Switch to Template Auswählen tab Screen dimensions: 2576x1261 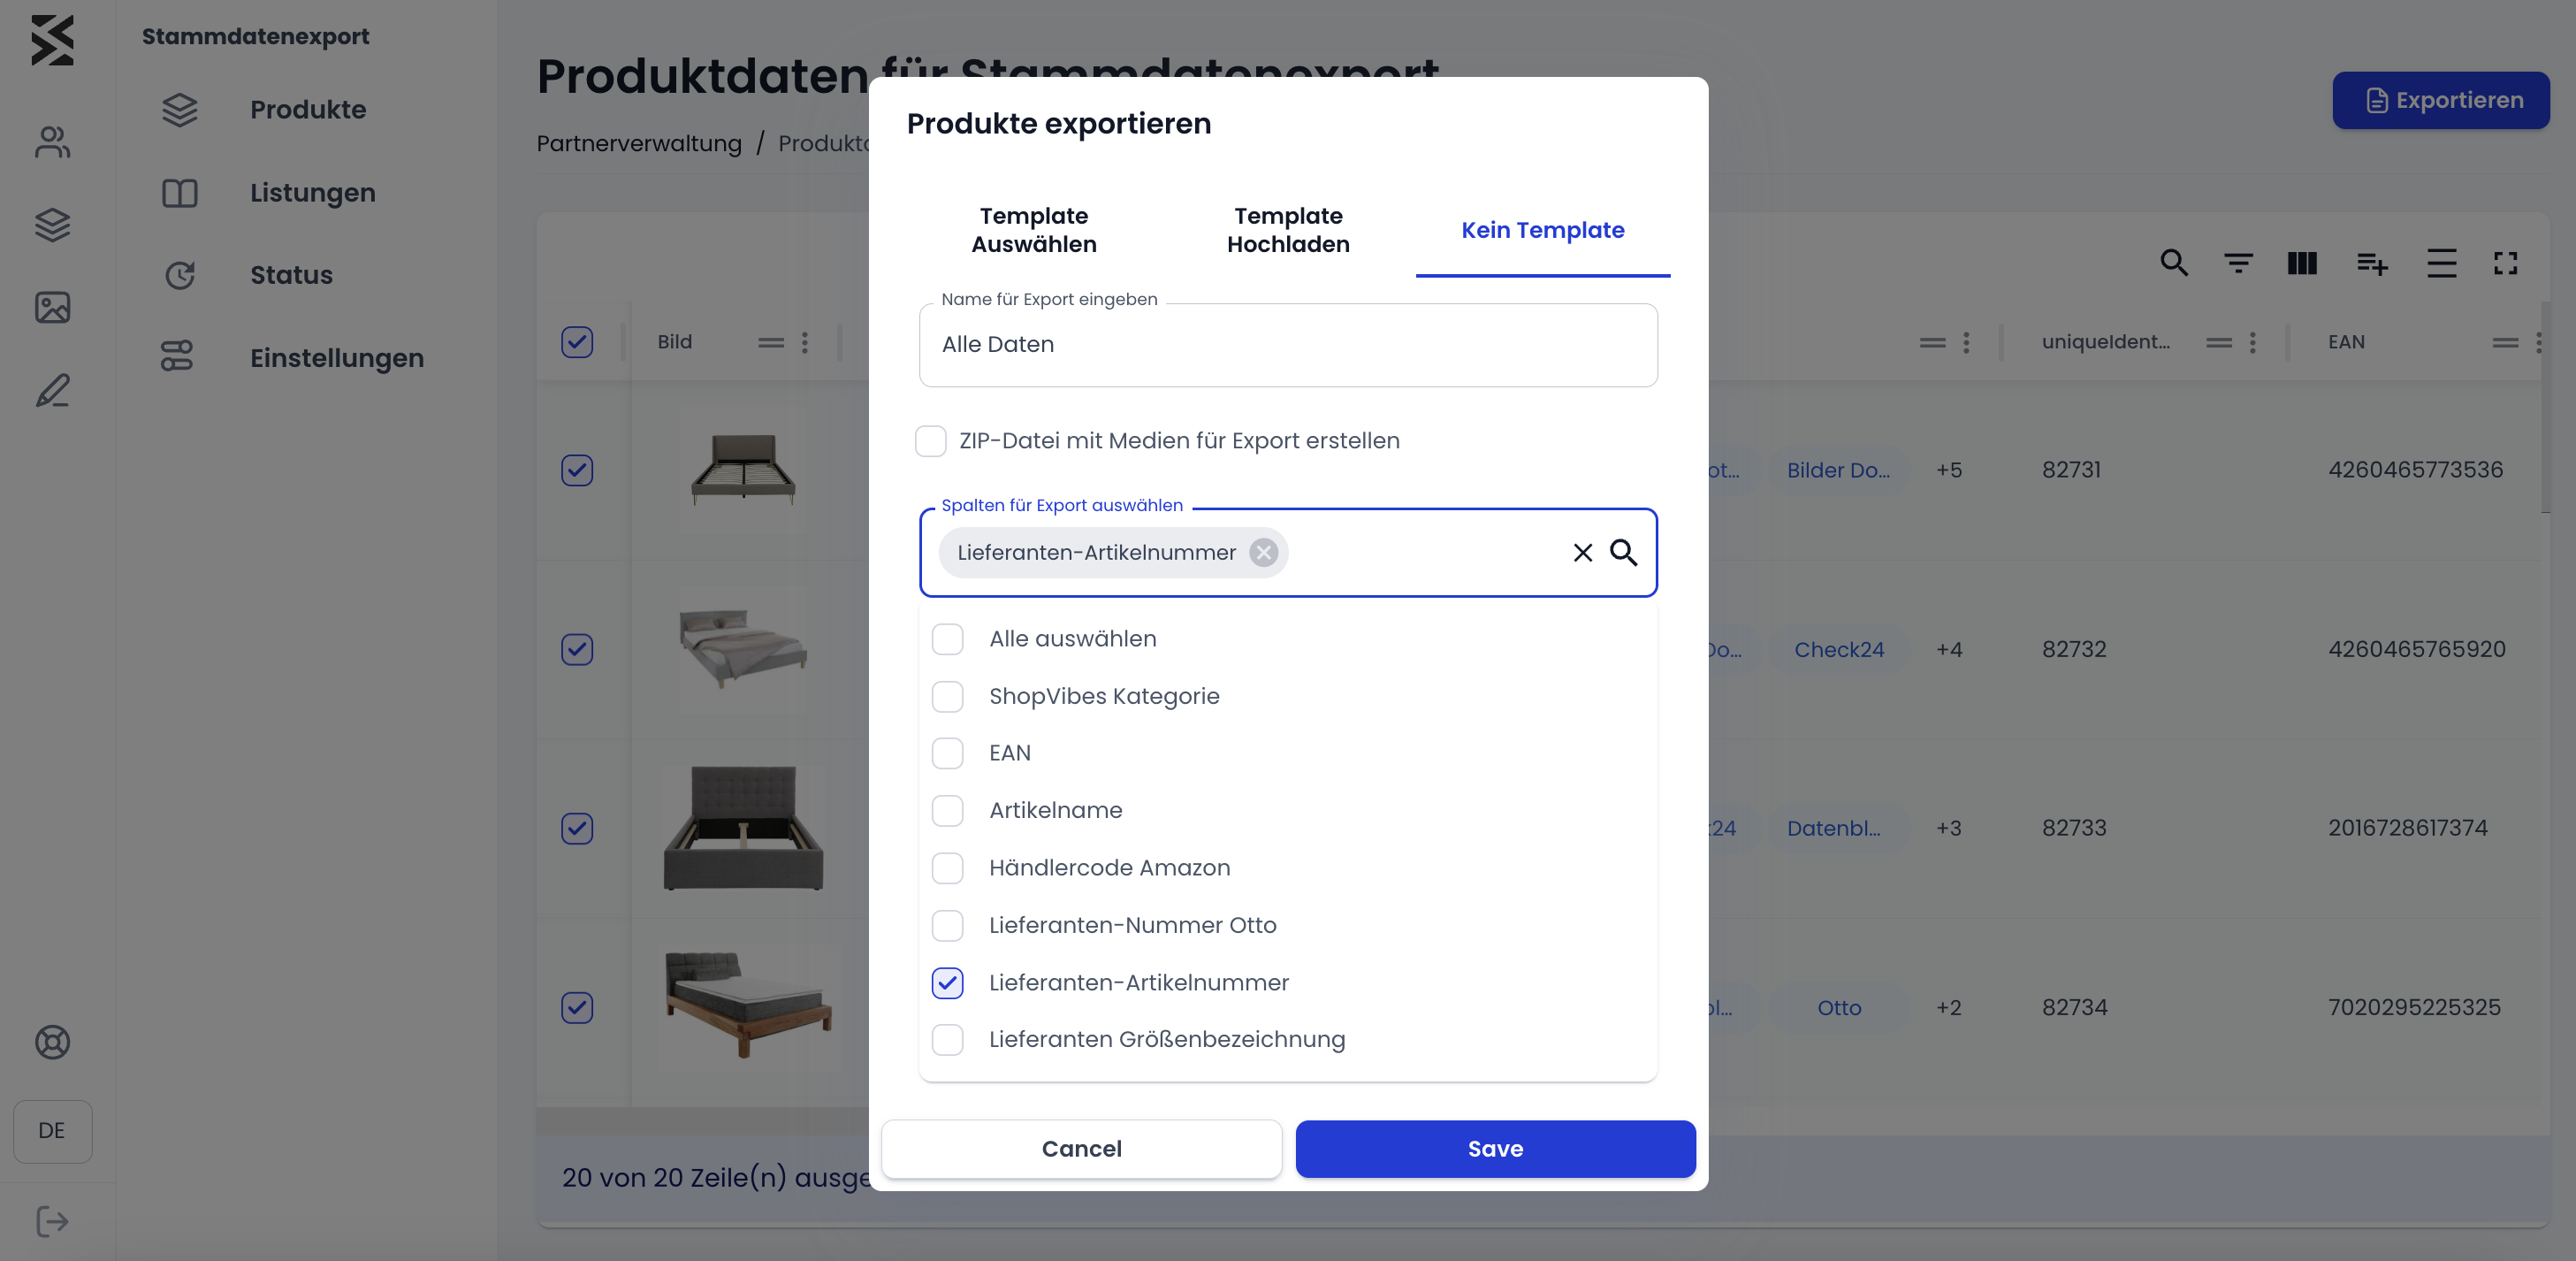click(x=1034, y=230)
